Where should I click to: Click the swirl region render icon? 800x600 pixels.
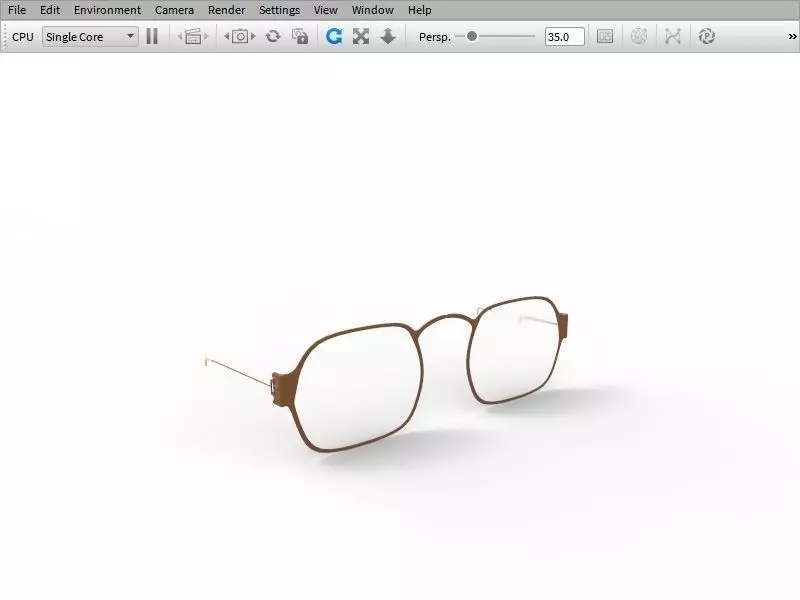click(x=707, y=36)
